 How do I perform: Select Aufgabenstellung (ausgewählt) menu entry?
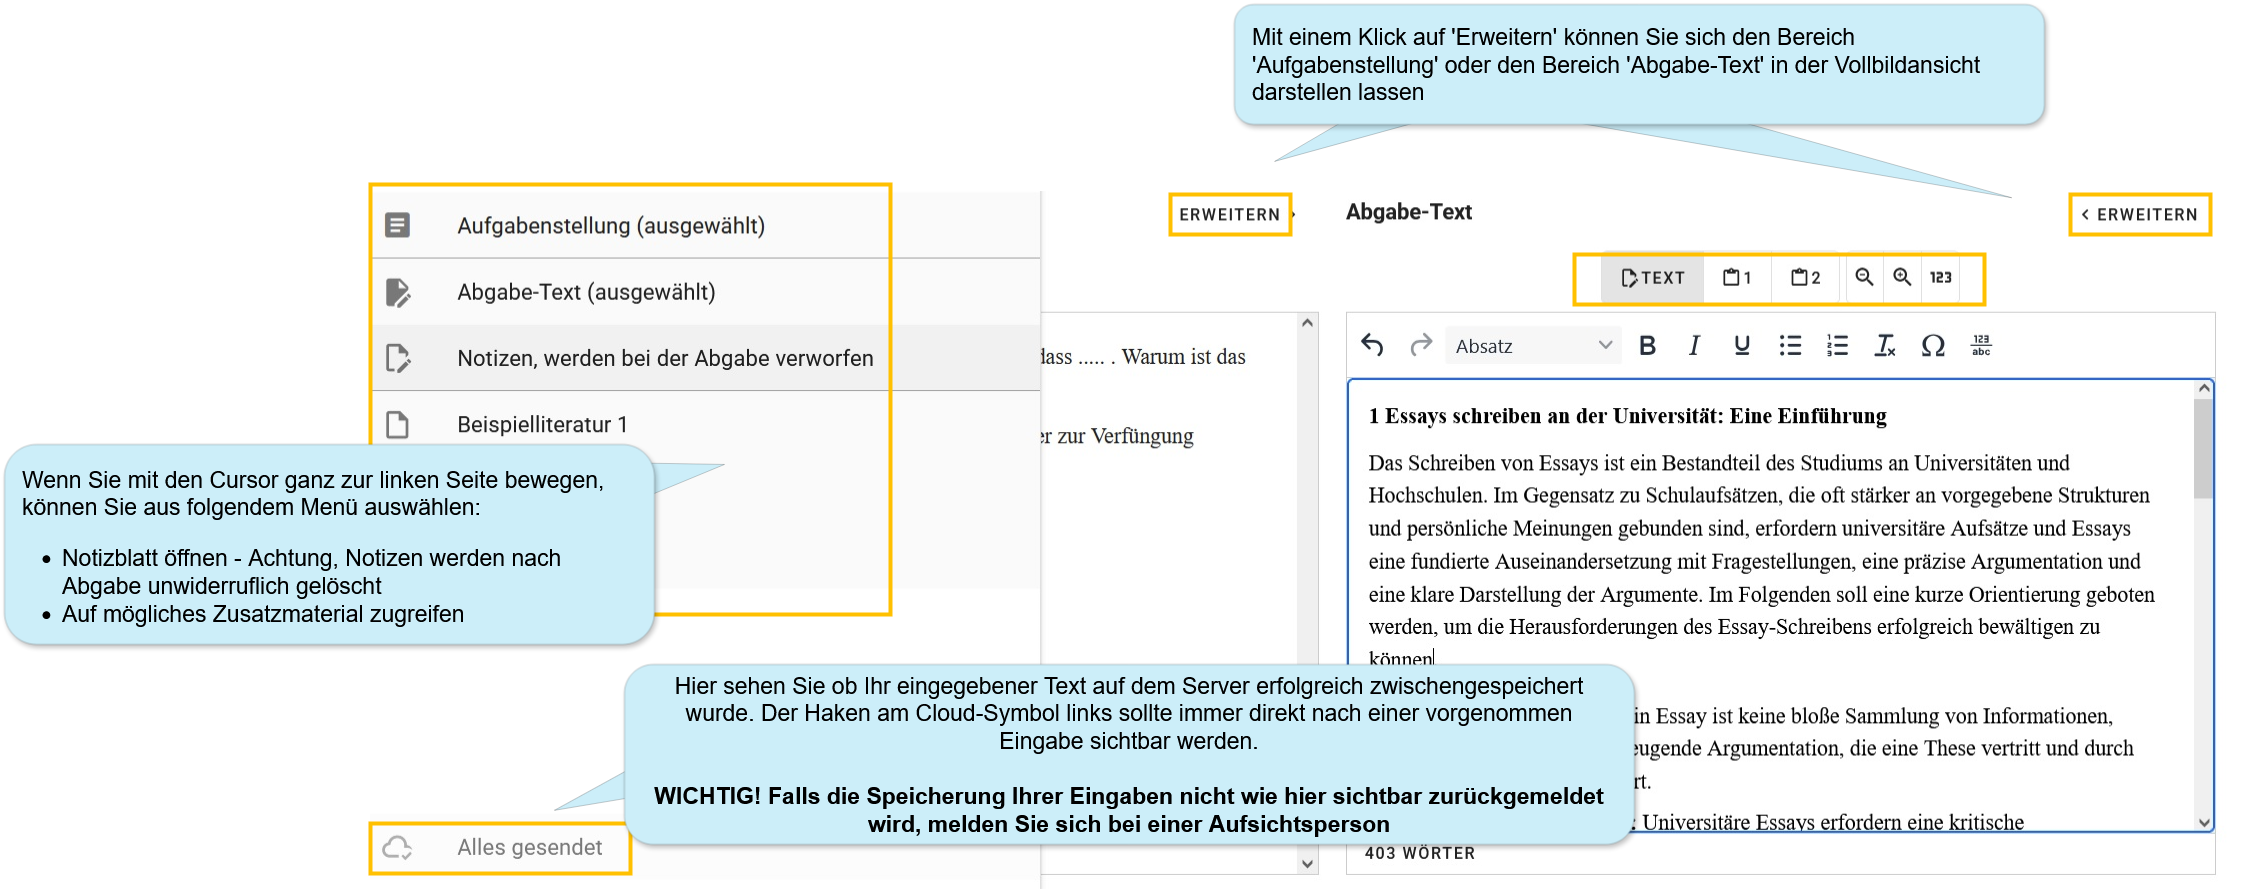pos(706,225)
